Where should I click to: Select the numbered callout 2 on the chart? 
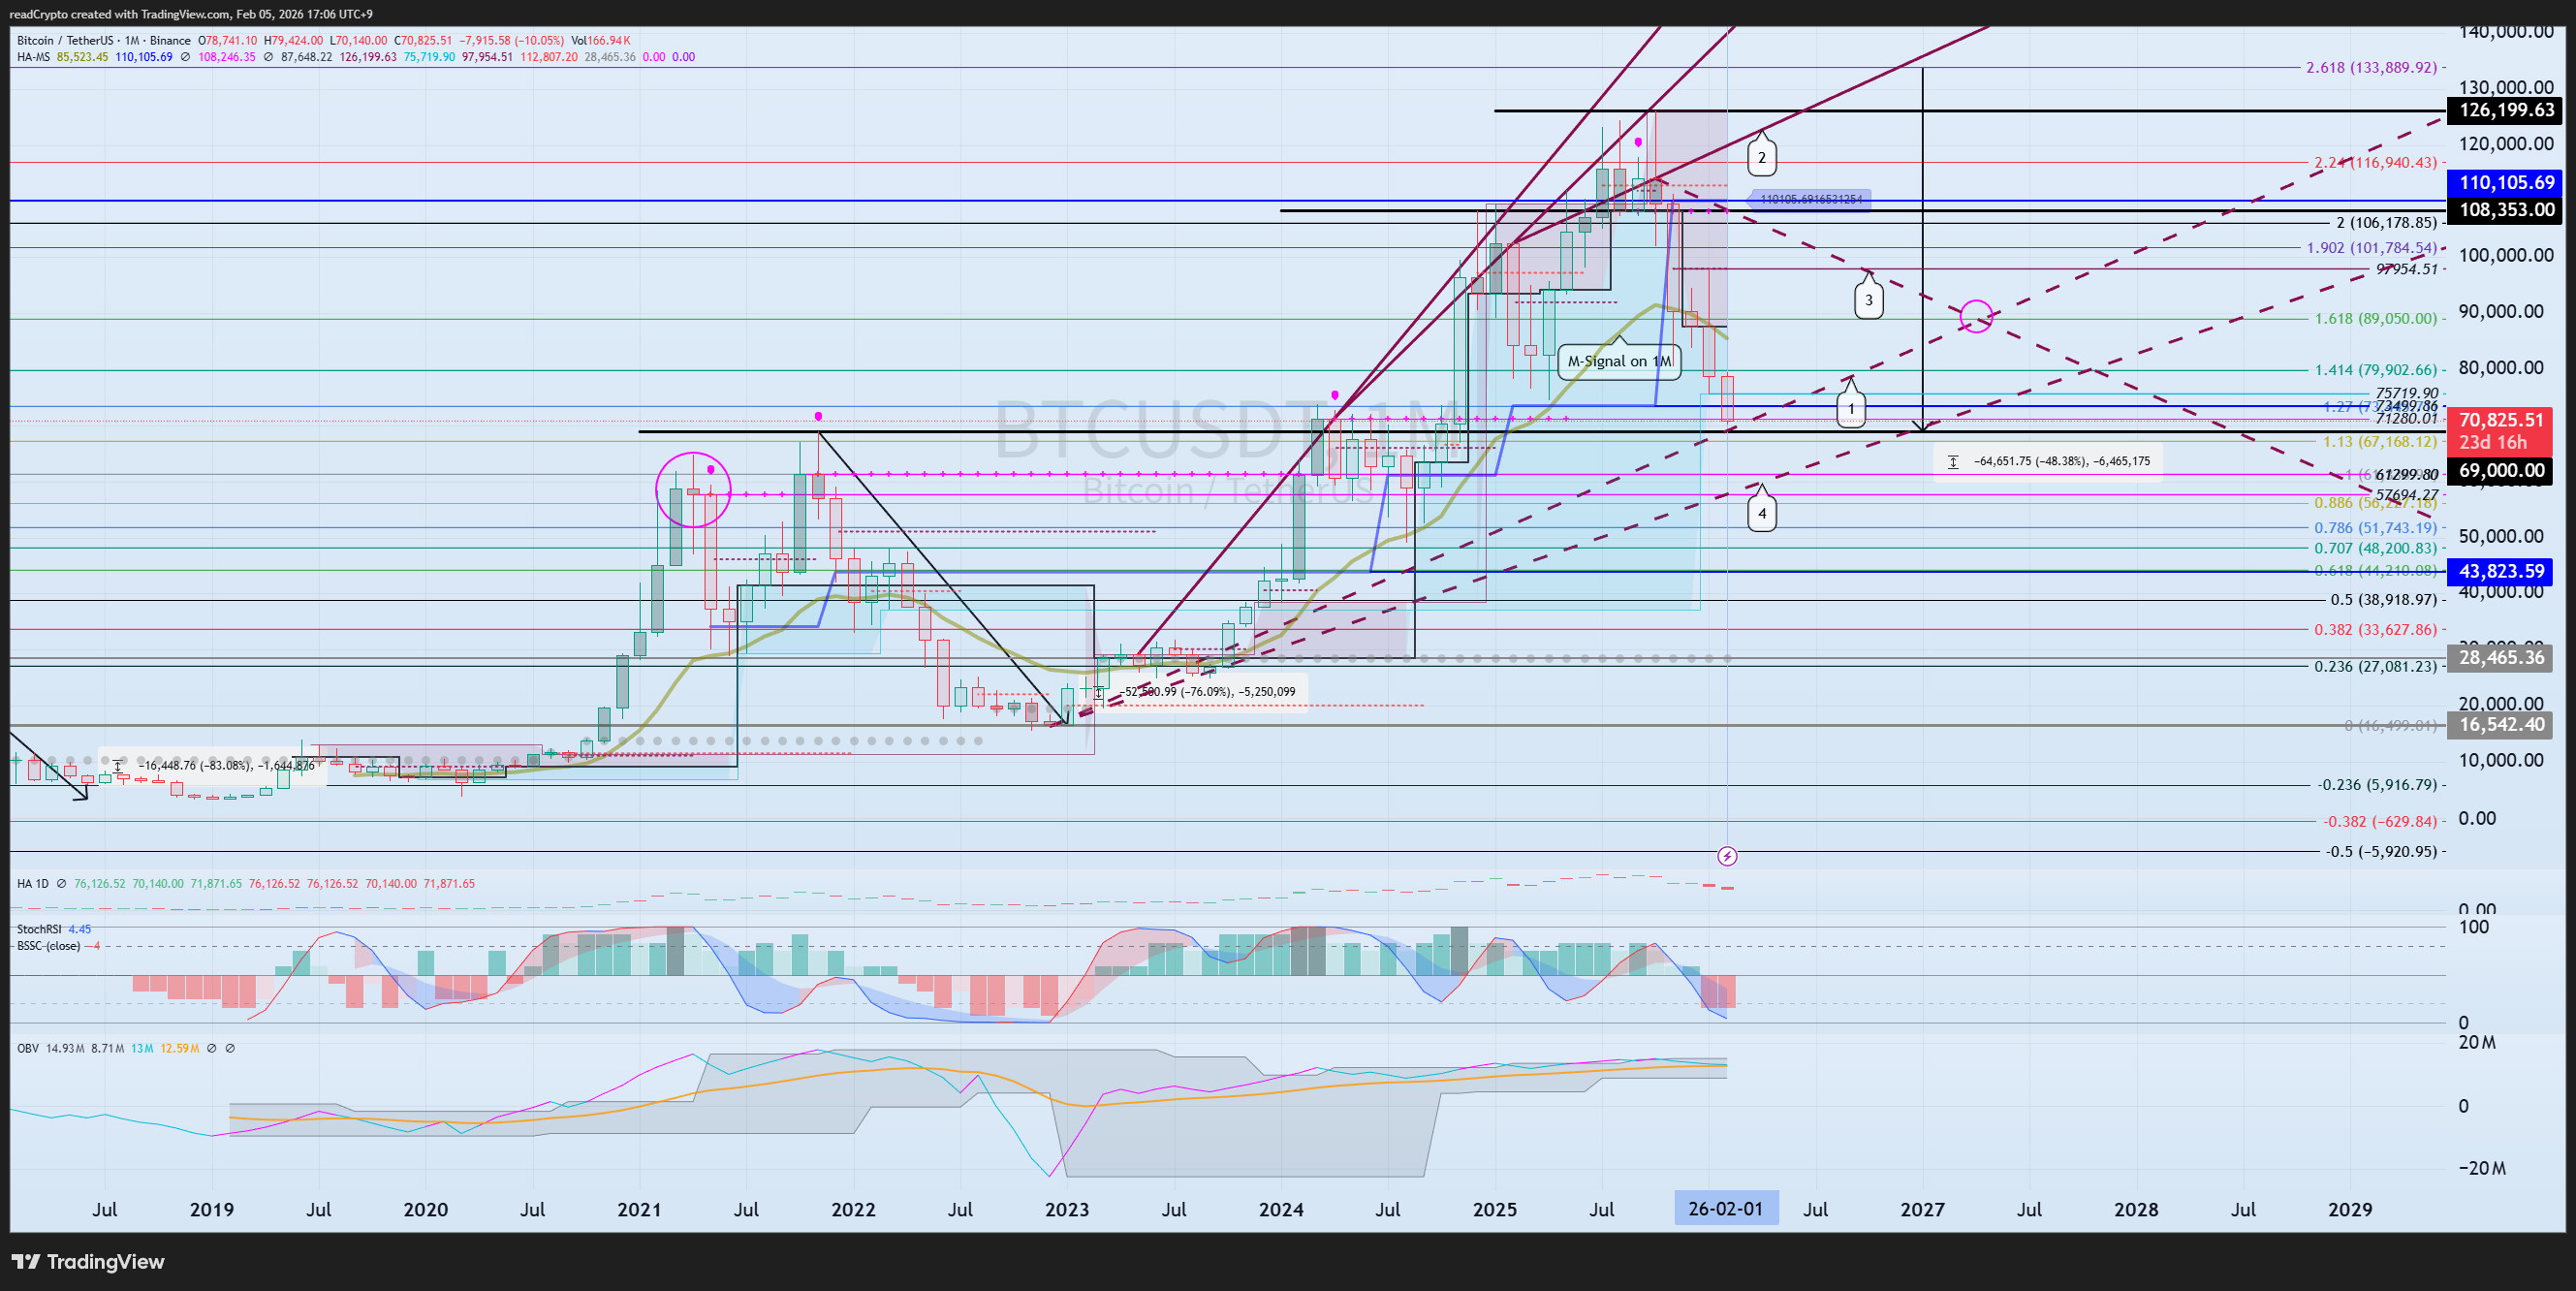(1762, 157)
